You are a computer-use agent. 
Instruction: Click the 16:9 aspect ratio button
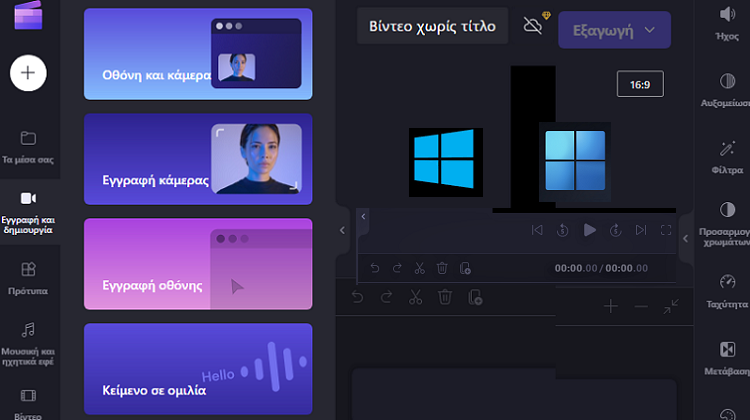[640, 84]
